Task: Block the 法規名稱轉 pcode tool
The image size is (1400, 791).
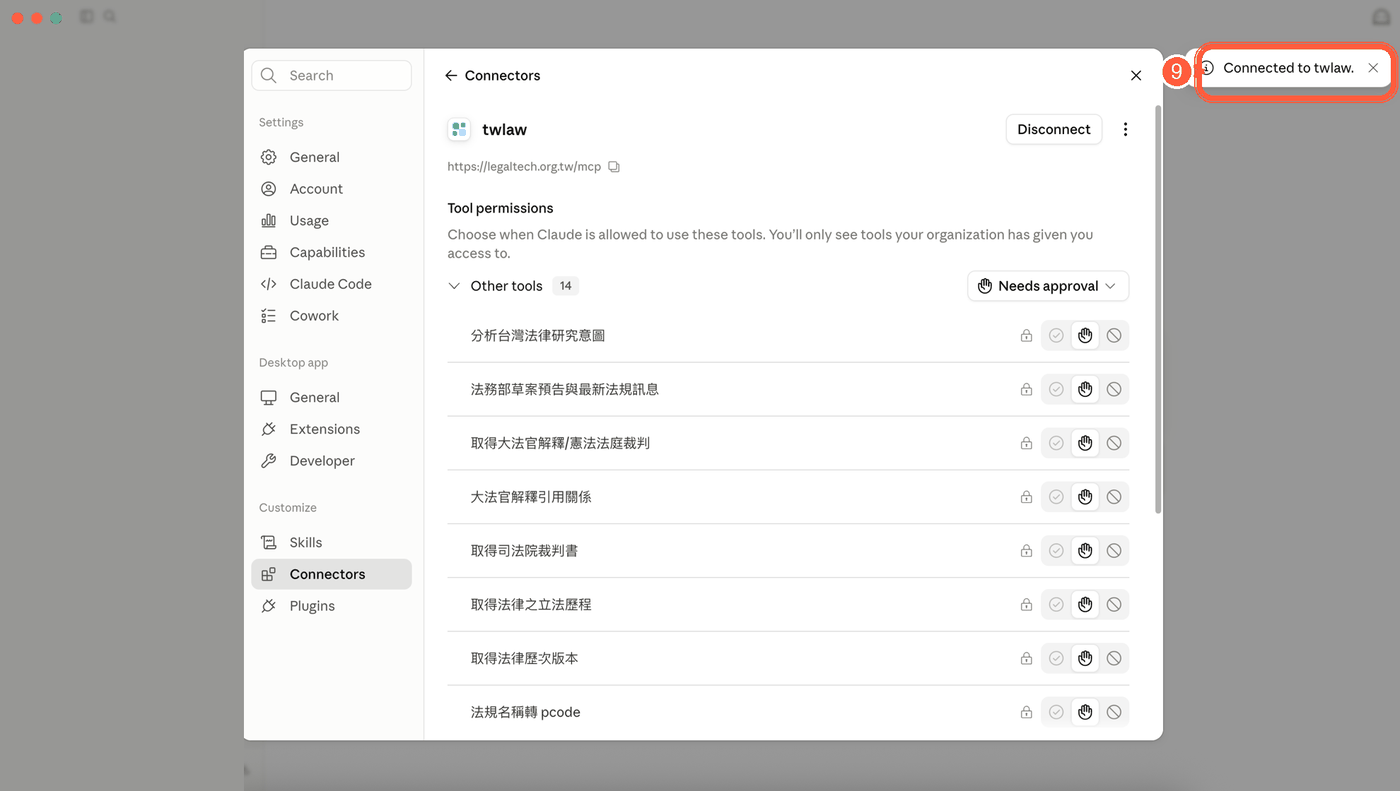Action: coord(1114,712)
